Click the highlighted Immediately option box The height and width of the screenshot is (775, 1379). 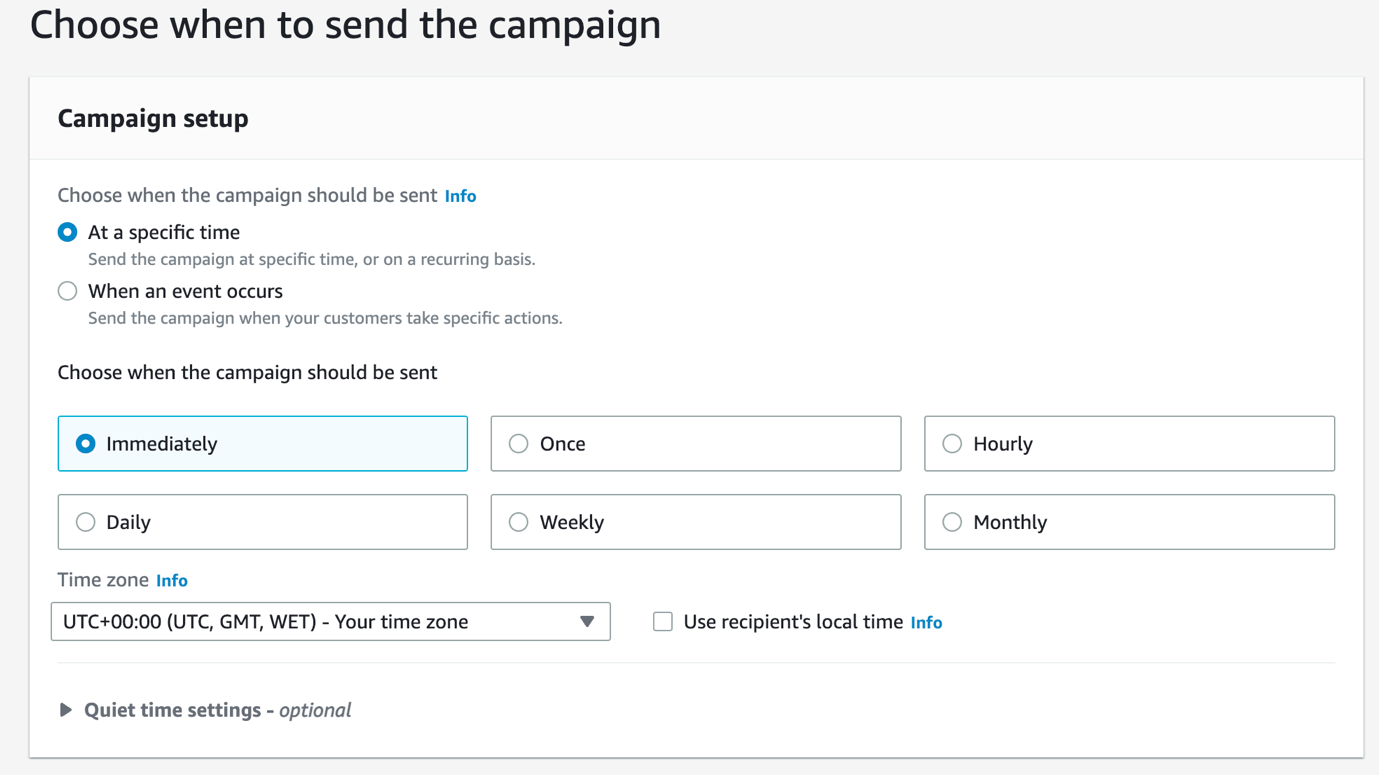(x=262, y=443)
